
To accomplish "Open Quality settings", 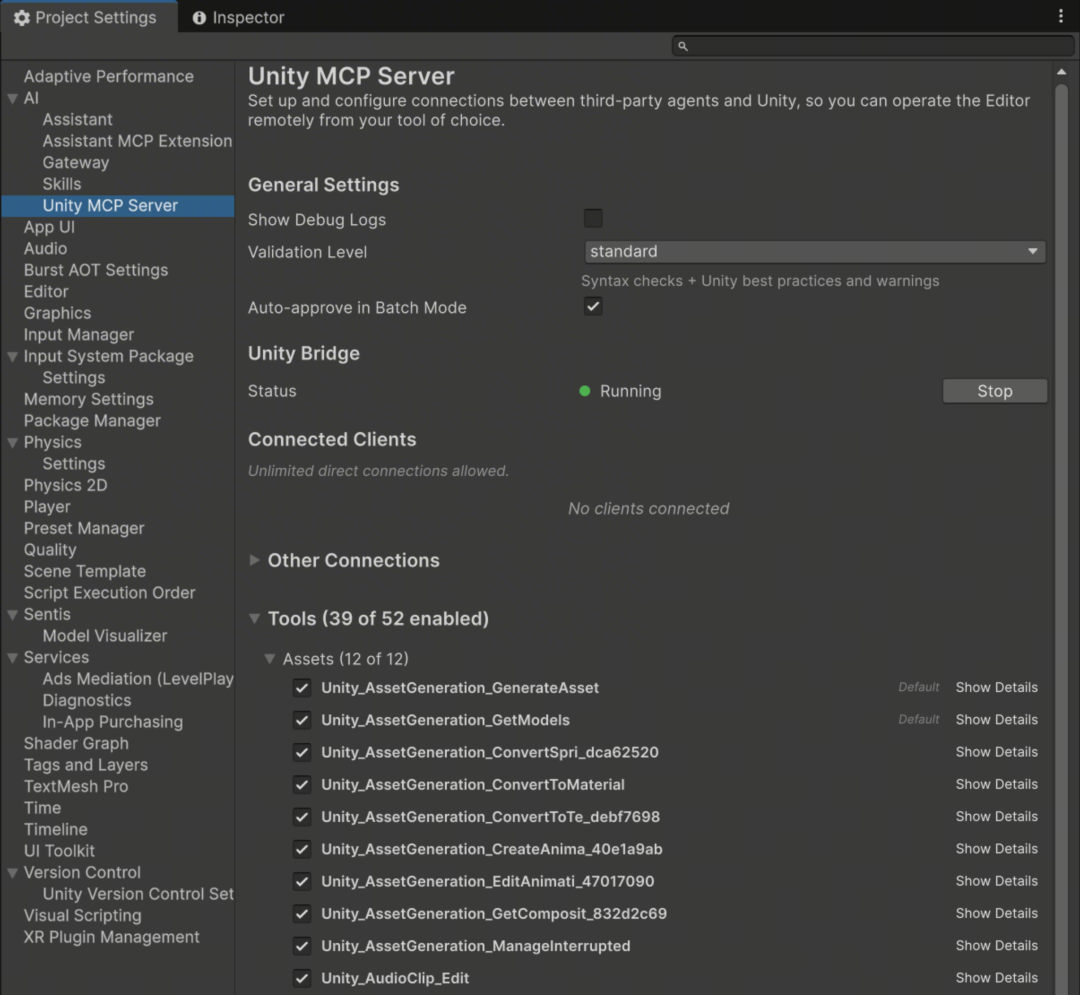I will click(x=50, y=550).
